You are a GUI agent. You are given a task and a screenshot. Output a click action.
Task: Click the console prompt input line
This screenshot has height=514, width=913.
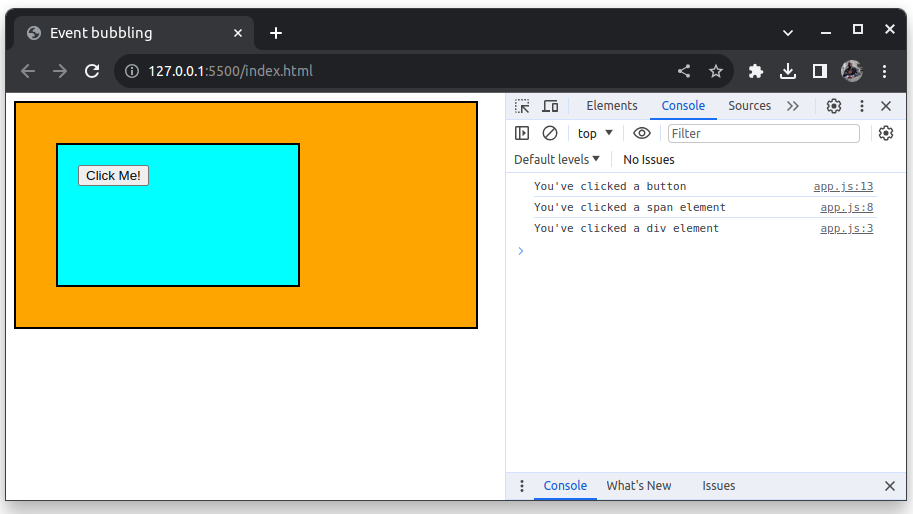(706, 251)
